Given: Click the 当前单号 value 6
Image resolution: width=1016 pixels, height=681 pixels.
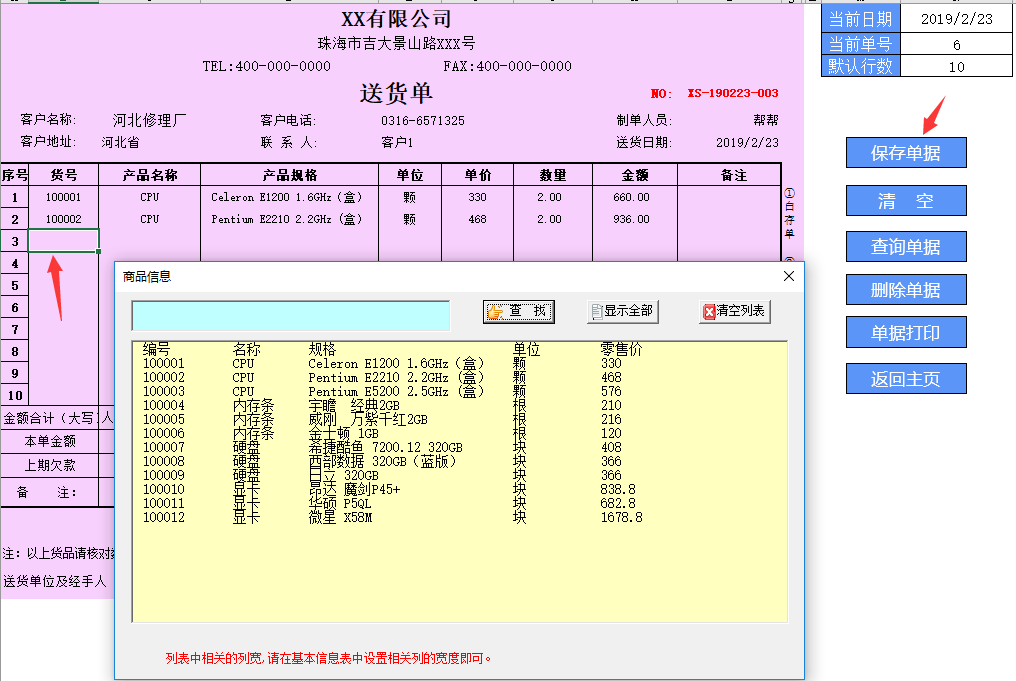Looking at the screenshot, I should pos(956,44).
